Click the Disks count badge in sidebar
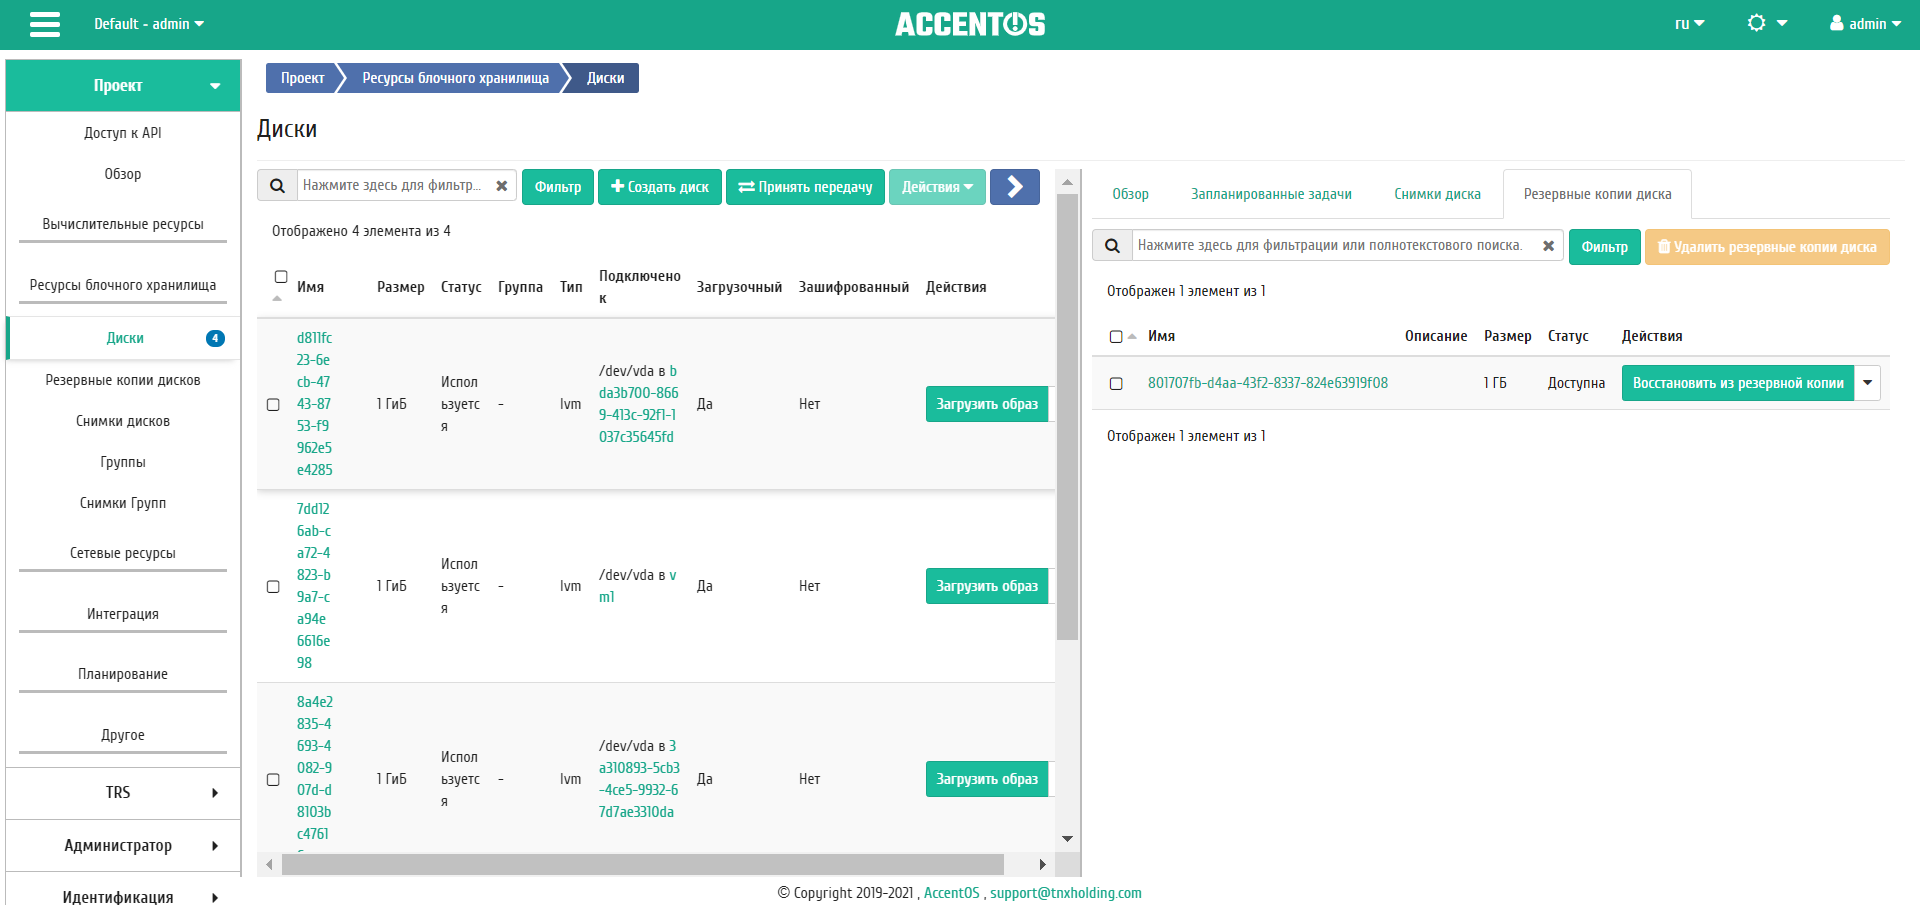The width and height of the screenshot is (1920, 905). pyautogui.click(x=215, y=338)
